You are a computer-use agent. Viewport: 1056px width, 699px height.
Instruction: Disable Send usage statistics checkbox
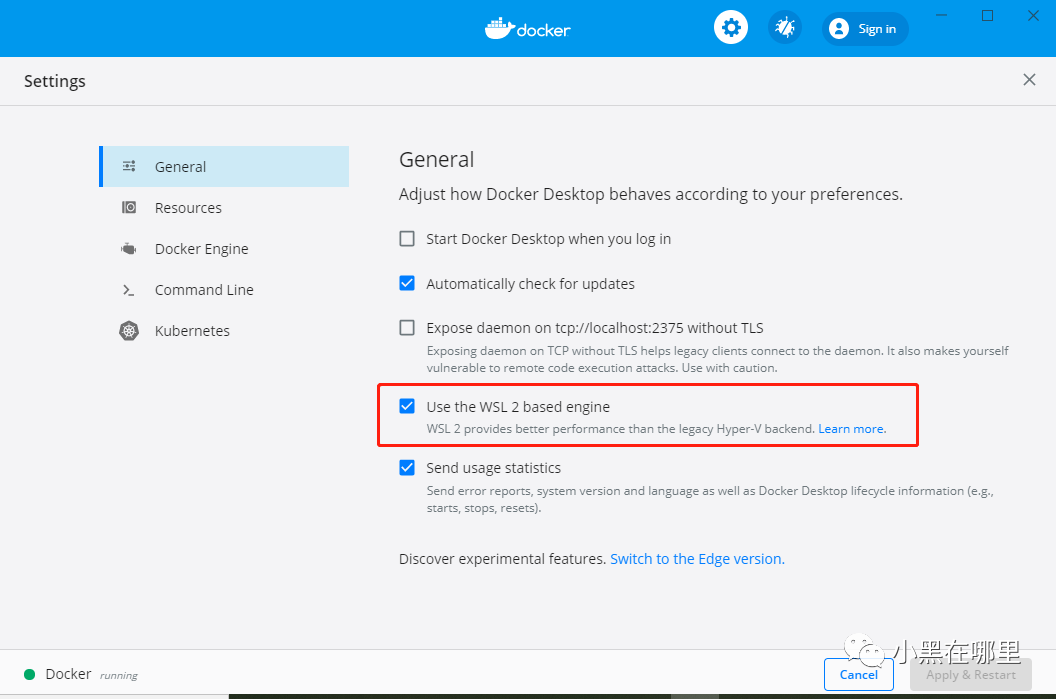[x=407, y=467]
